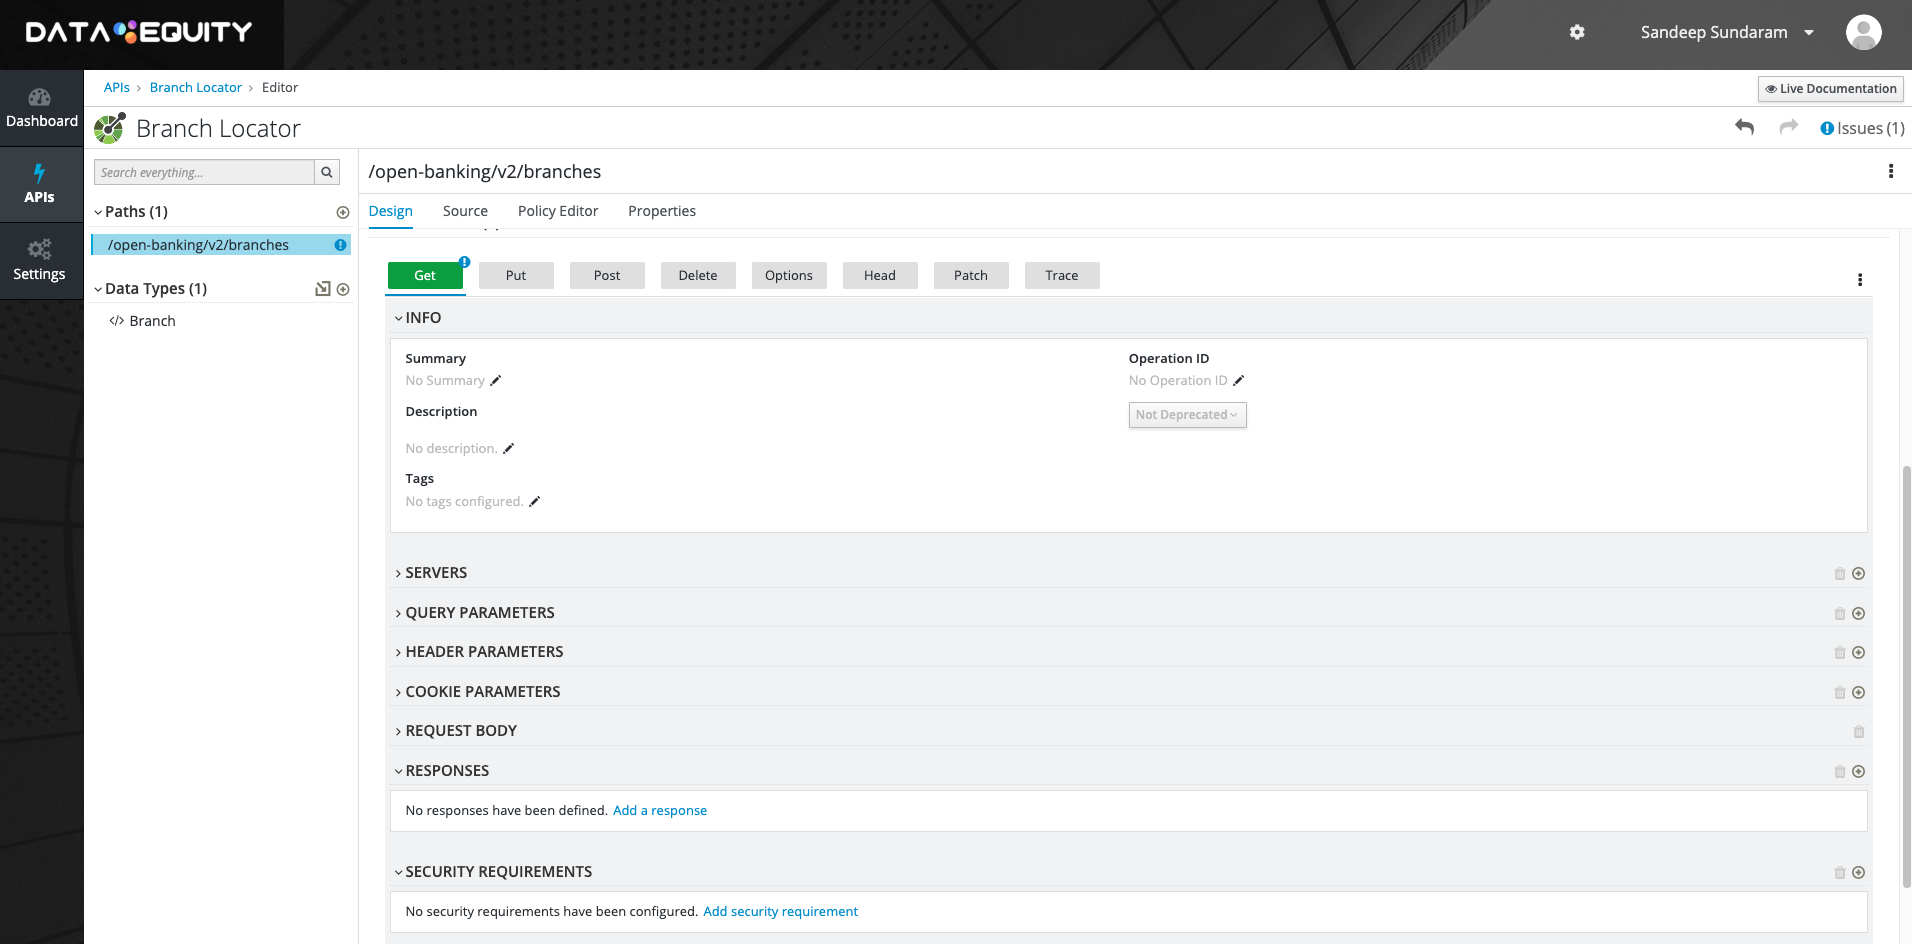The width and height of the screenshot is (1912, 944).
Task: Collapse the RESPONSES section
Action: pyautogui.click(x=442, y=771)
